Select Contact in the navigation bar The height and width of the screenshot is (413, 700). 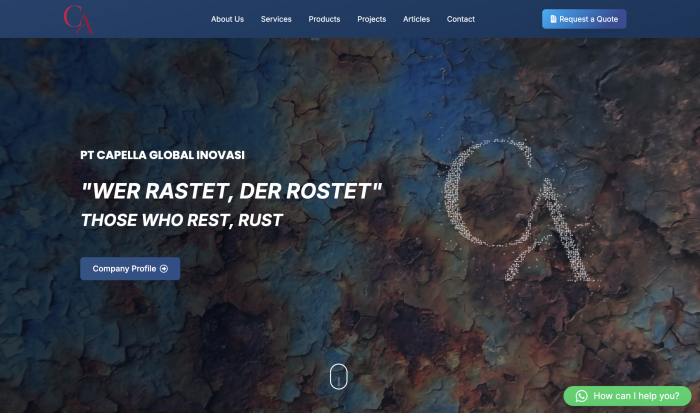(x=461, y=19)
